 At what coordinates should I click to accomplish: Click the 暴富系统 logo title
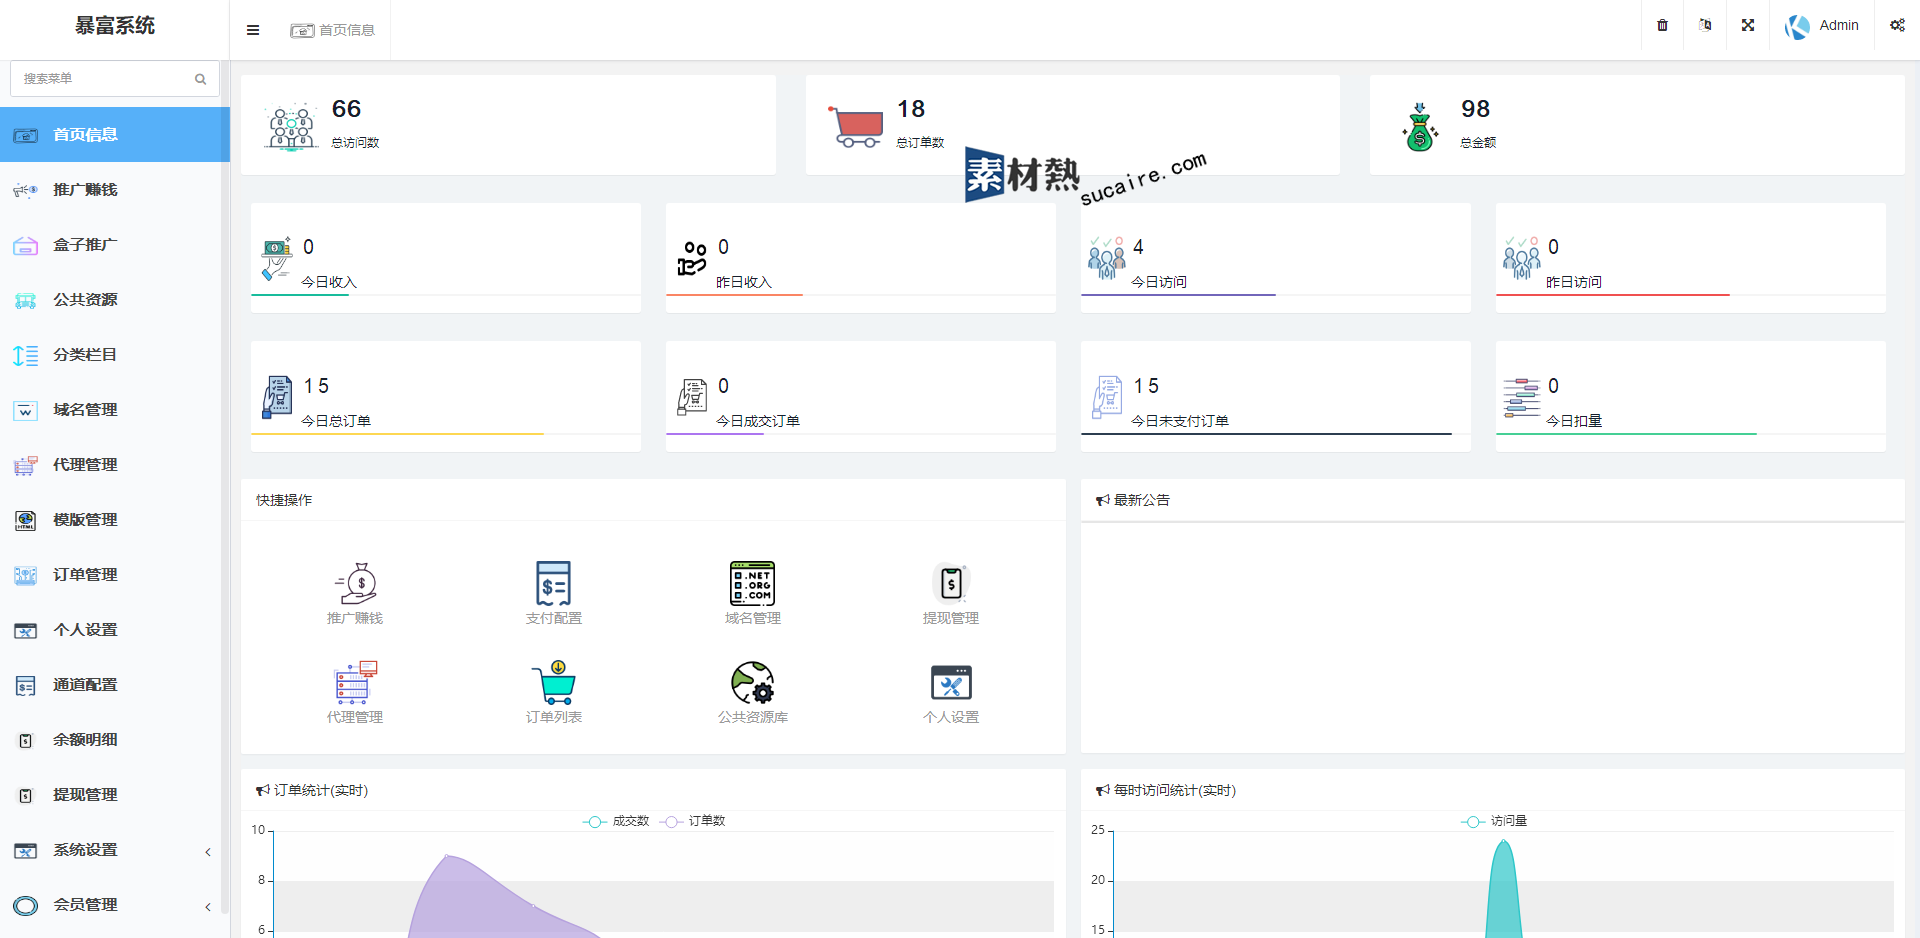click(115, 26)
